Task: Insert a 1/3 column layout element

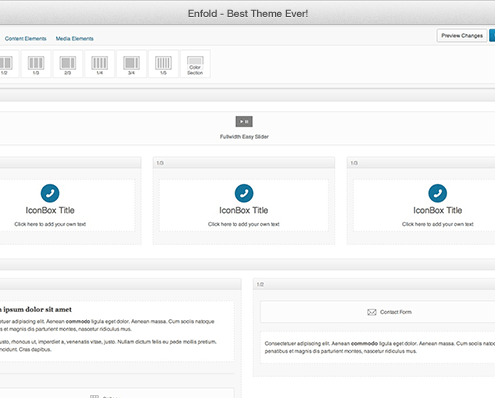Action: click(x=36, y=64)
